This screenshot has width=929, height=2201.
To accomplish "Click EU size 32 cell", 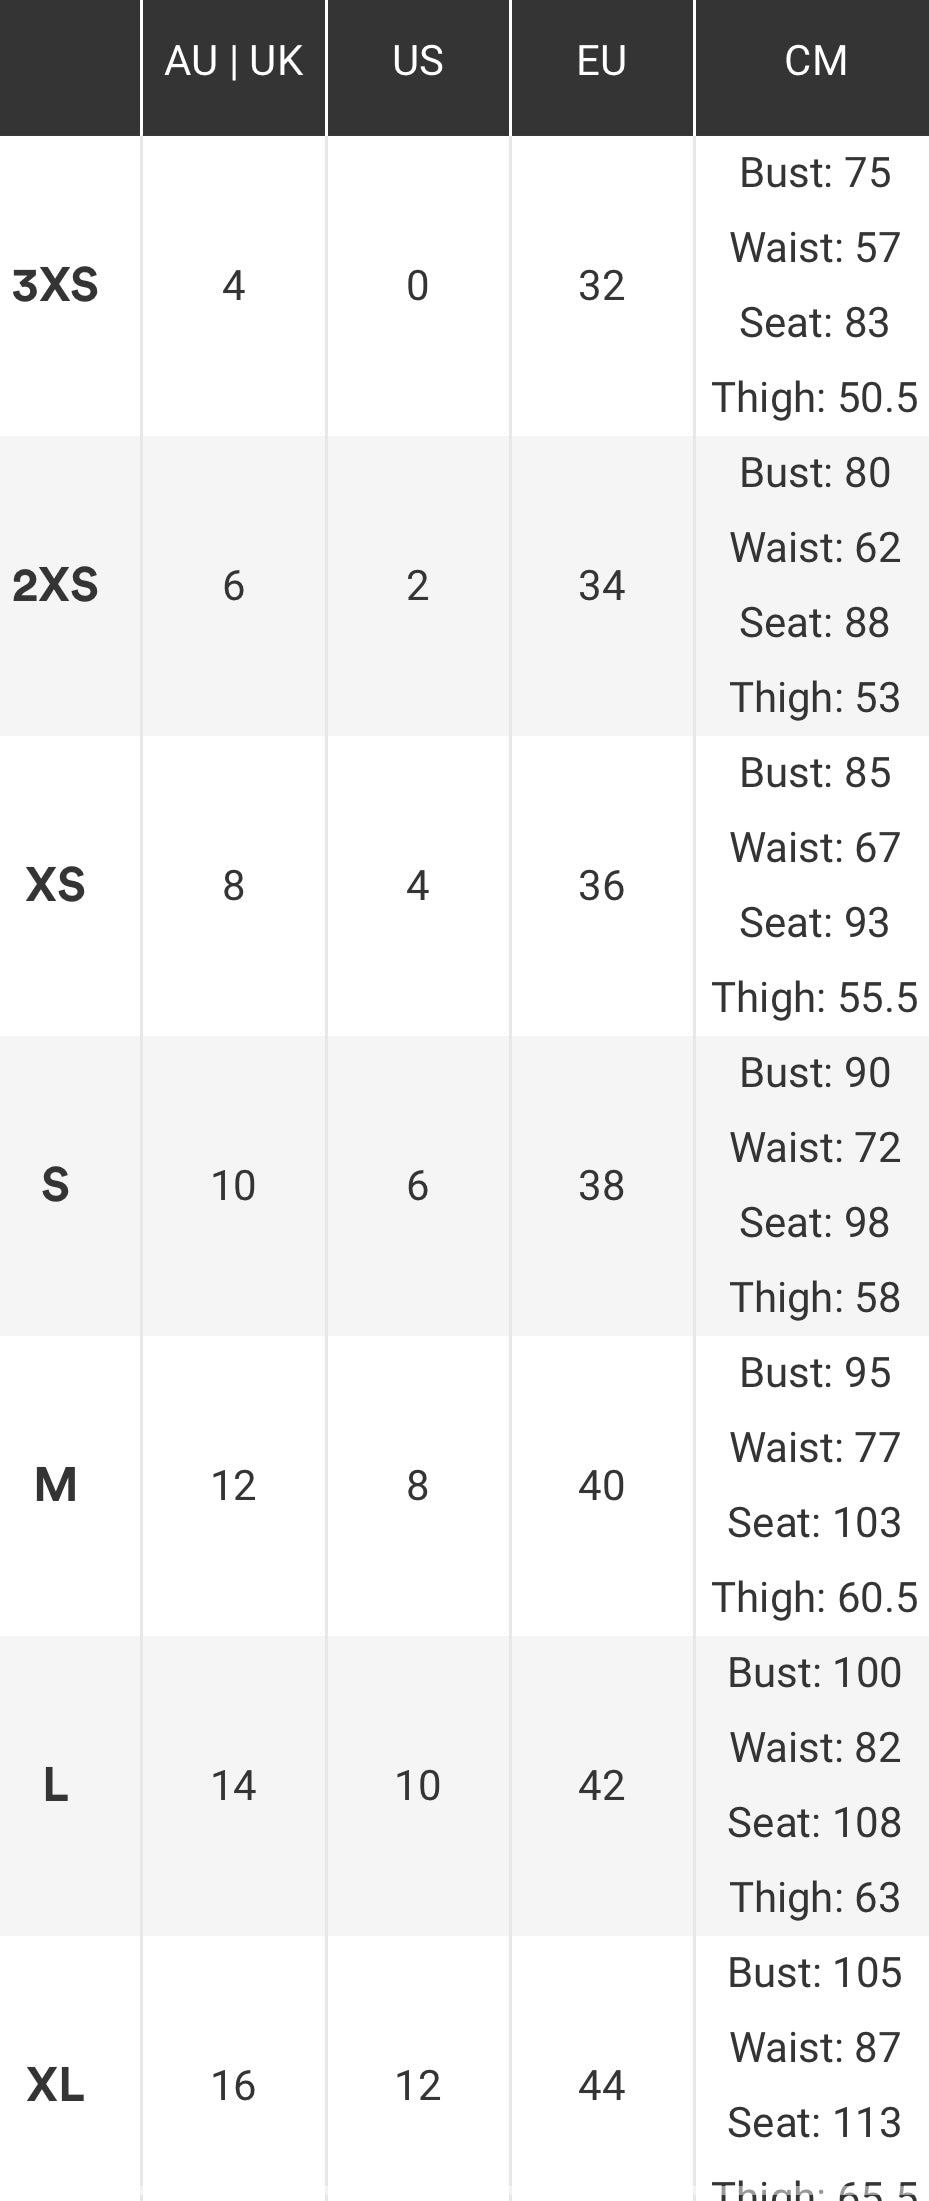I will click(601, 286).
